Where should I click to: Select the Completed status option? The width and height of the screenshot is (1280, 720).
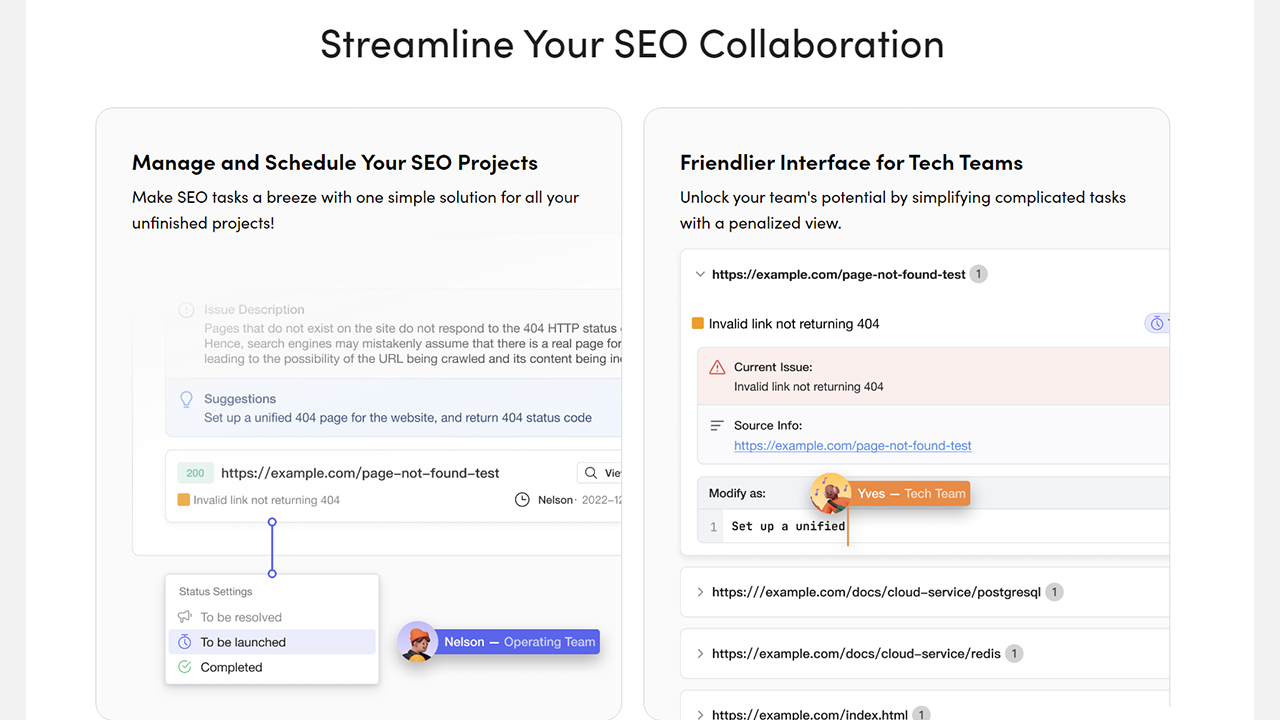(231, 667)
